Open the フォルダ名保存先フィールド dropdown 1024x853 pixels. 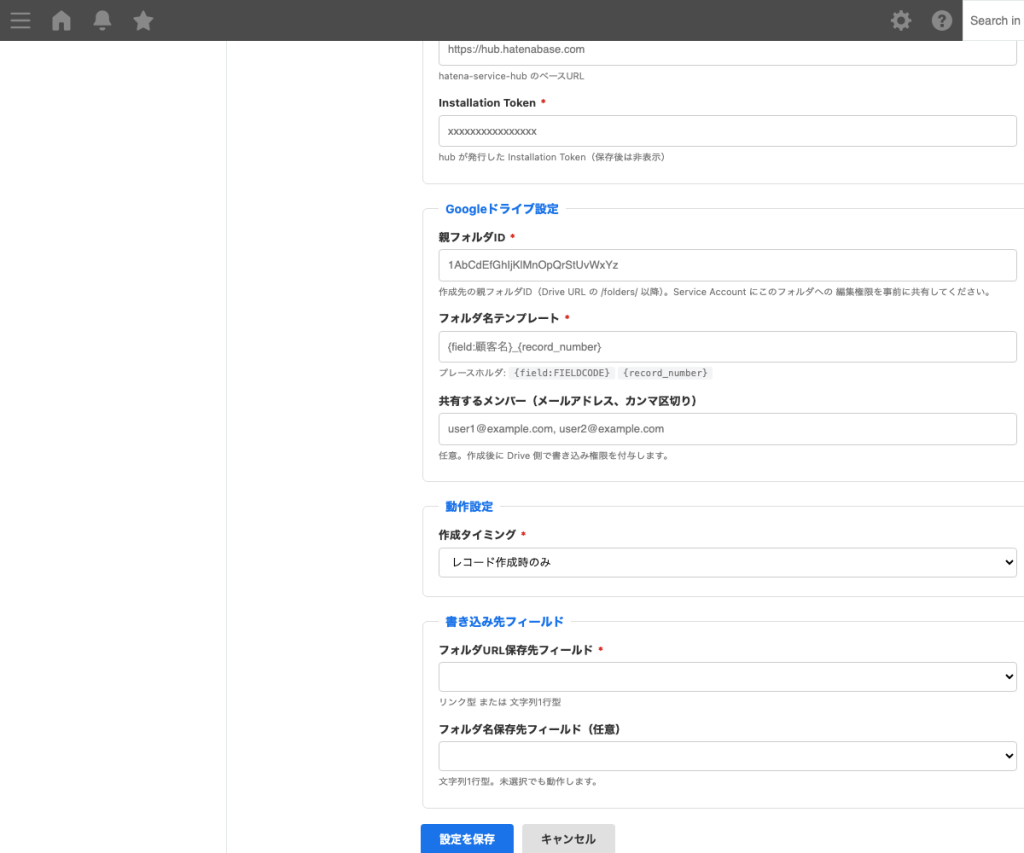click(727, 755)
